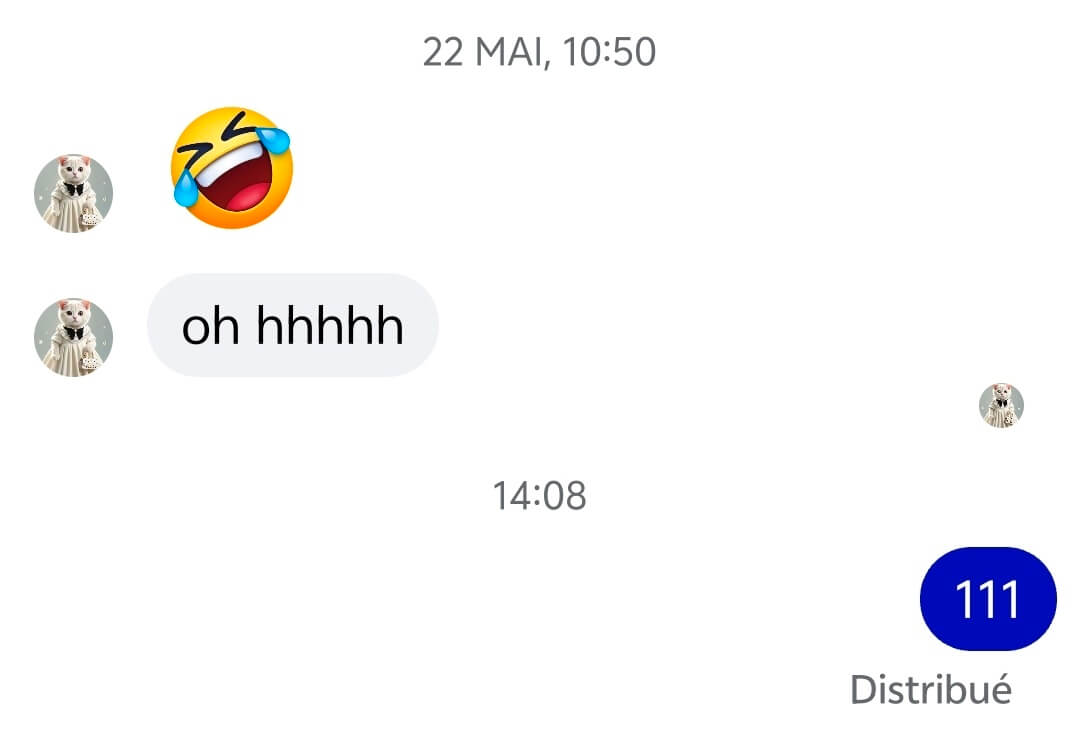Open the cat avatar next to "oh hhhhh"
The height and width of the screenshot is (753, 1080).
click(x=73, y=337)
